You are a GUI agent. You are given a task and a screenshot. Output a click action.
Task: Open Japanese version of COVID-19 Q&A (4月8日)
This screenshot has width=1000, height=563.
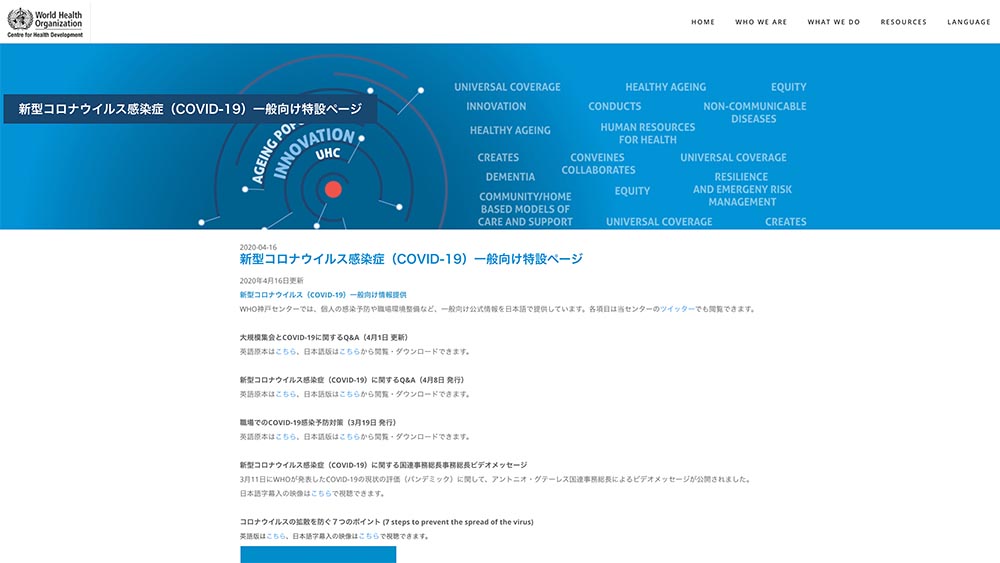coord(350,394)
